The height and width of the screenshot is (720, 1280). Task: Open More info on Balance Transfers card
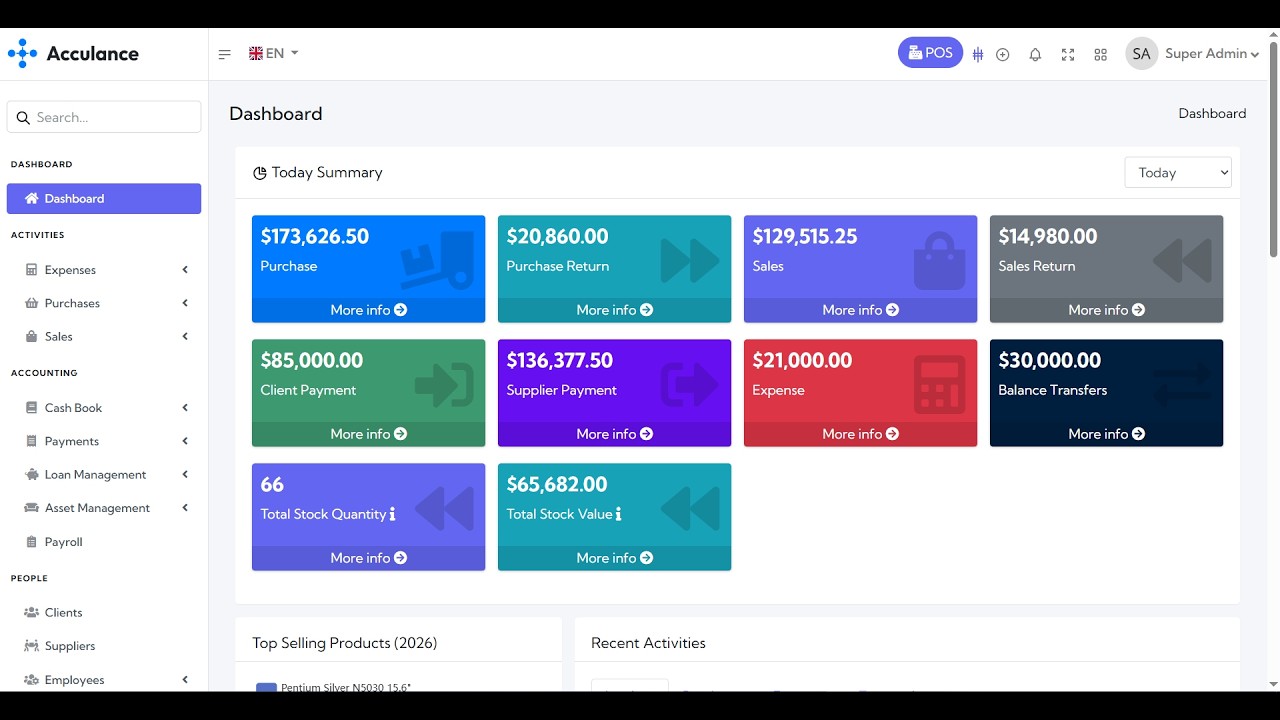(x=1106, y=434)
